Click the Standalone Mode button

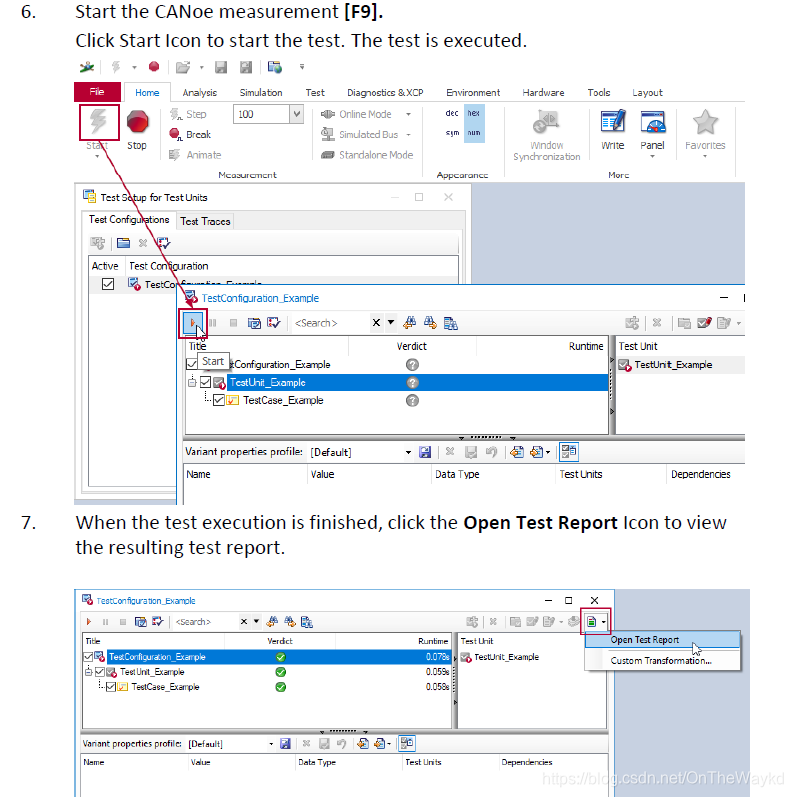point(367,155)
